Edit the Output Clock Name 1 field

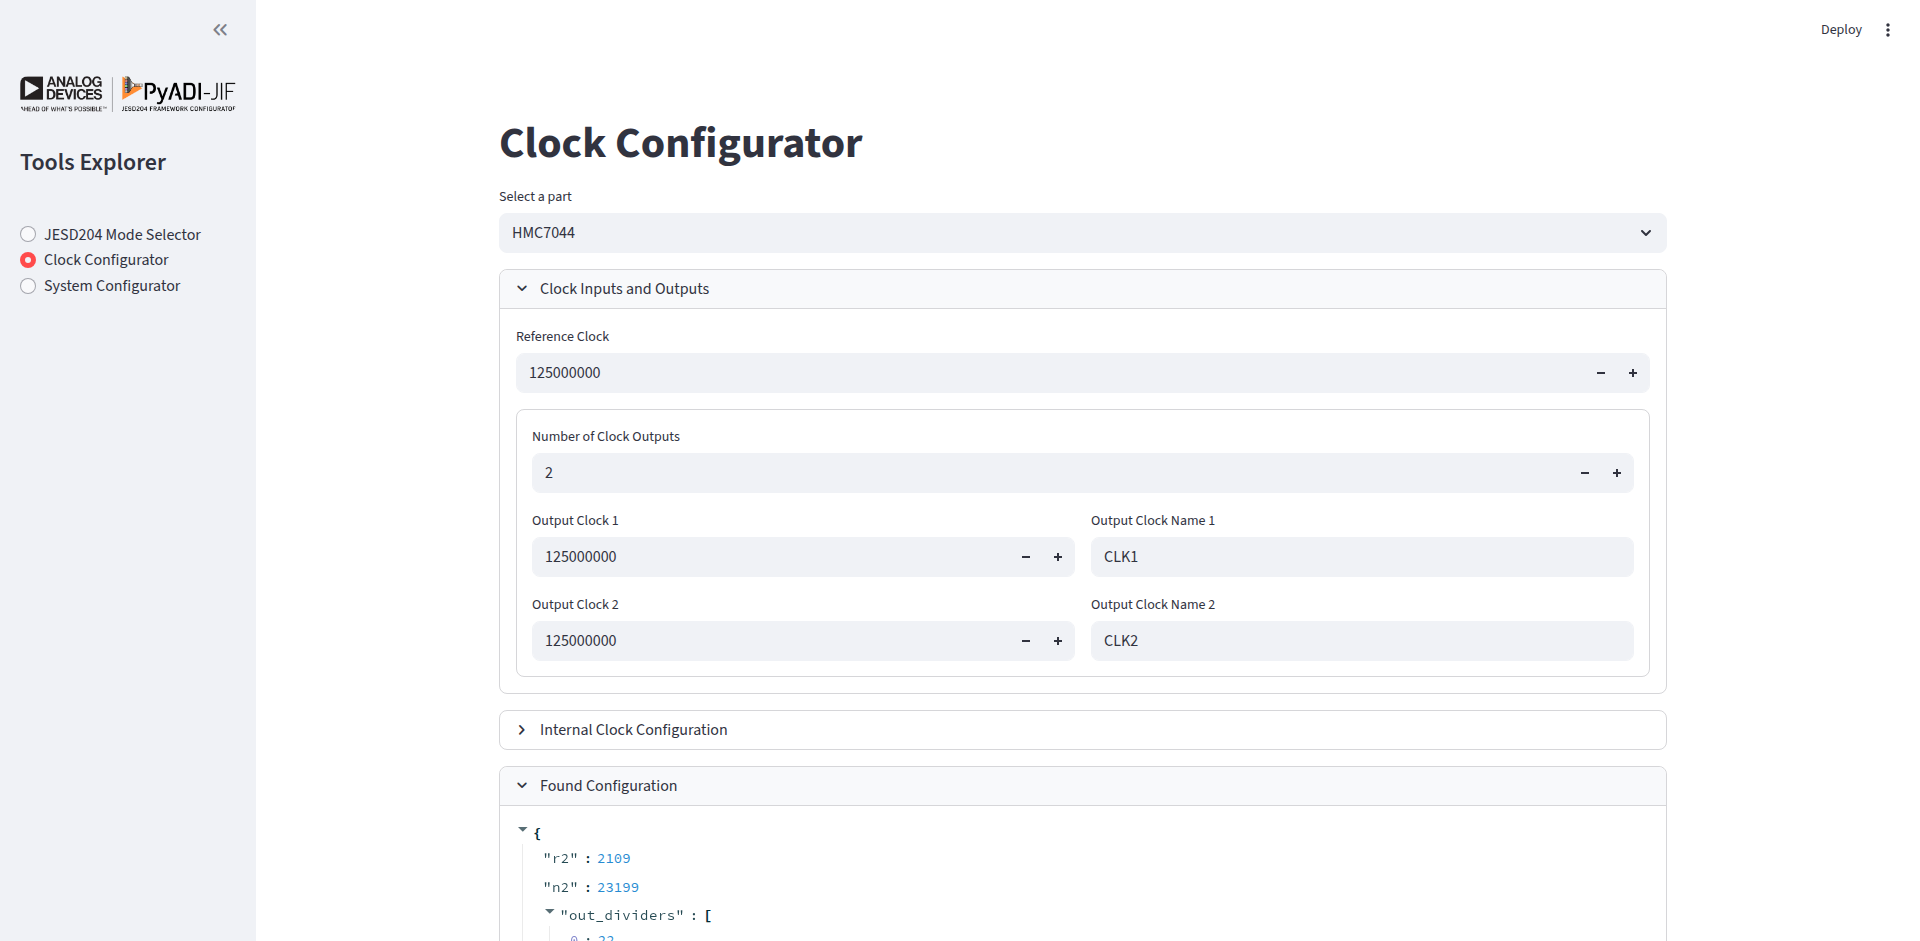click(1361, 556)
